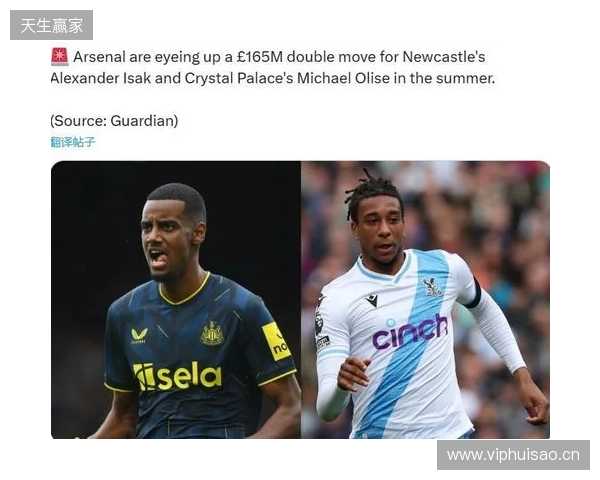Viewport: 600px width, 480px height.
Task: Click the 天生赢家 watermark label
Action: 51,25
